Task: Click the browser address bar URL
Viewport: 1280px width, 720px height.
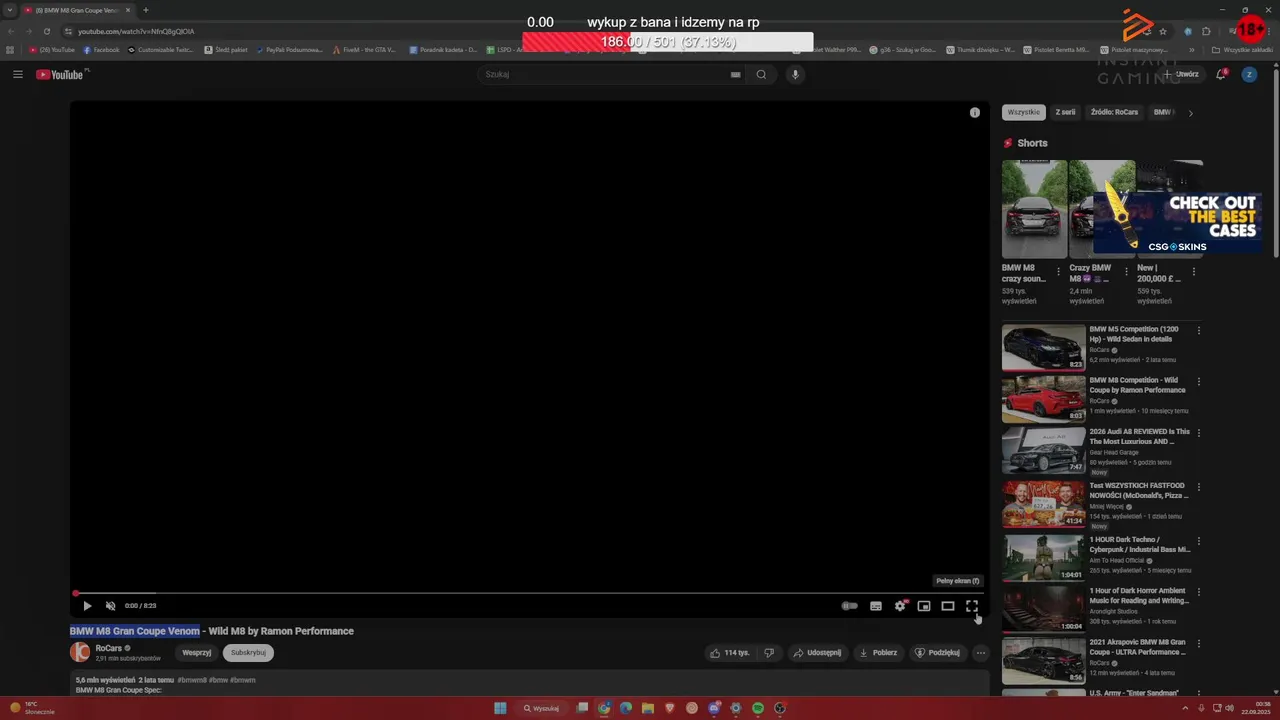Action: 136,31
